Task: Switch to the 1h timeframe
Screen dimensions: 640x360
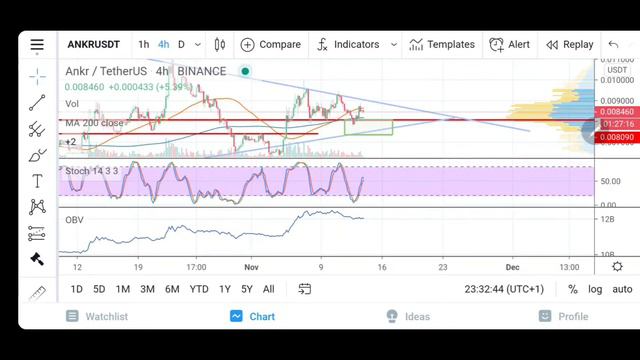Action: tap(144, 44)
